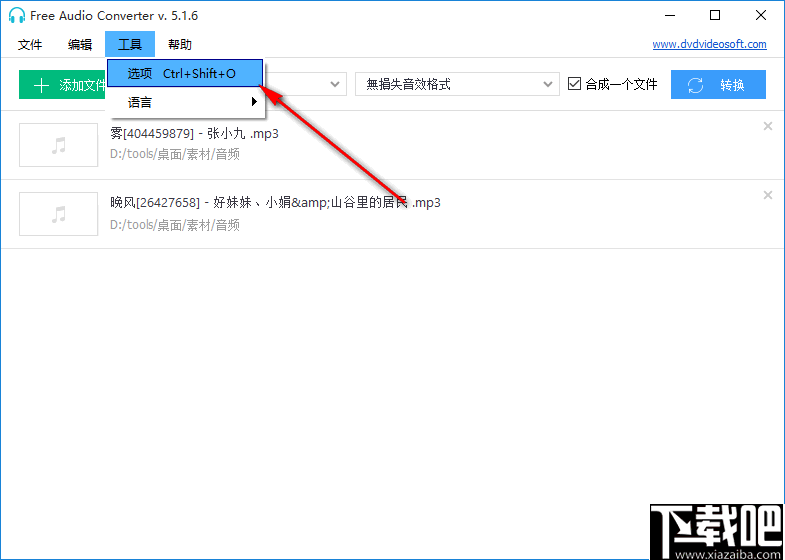Open the 帮助 menu
Screen dimensions: 785x560
tap(180, 45)
